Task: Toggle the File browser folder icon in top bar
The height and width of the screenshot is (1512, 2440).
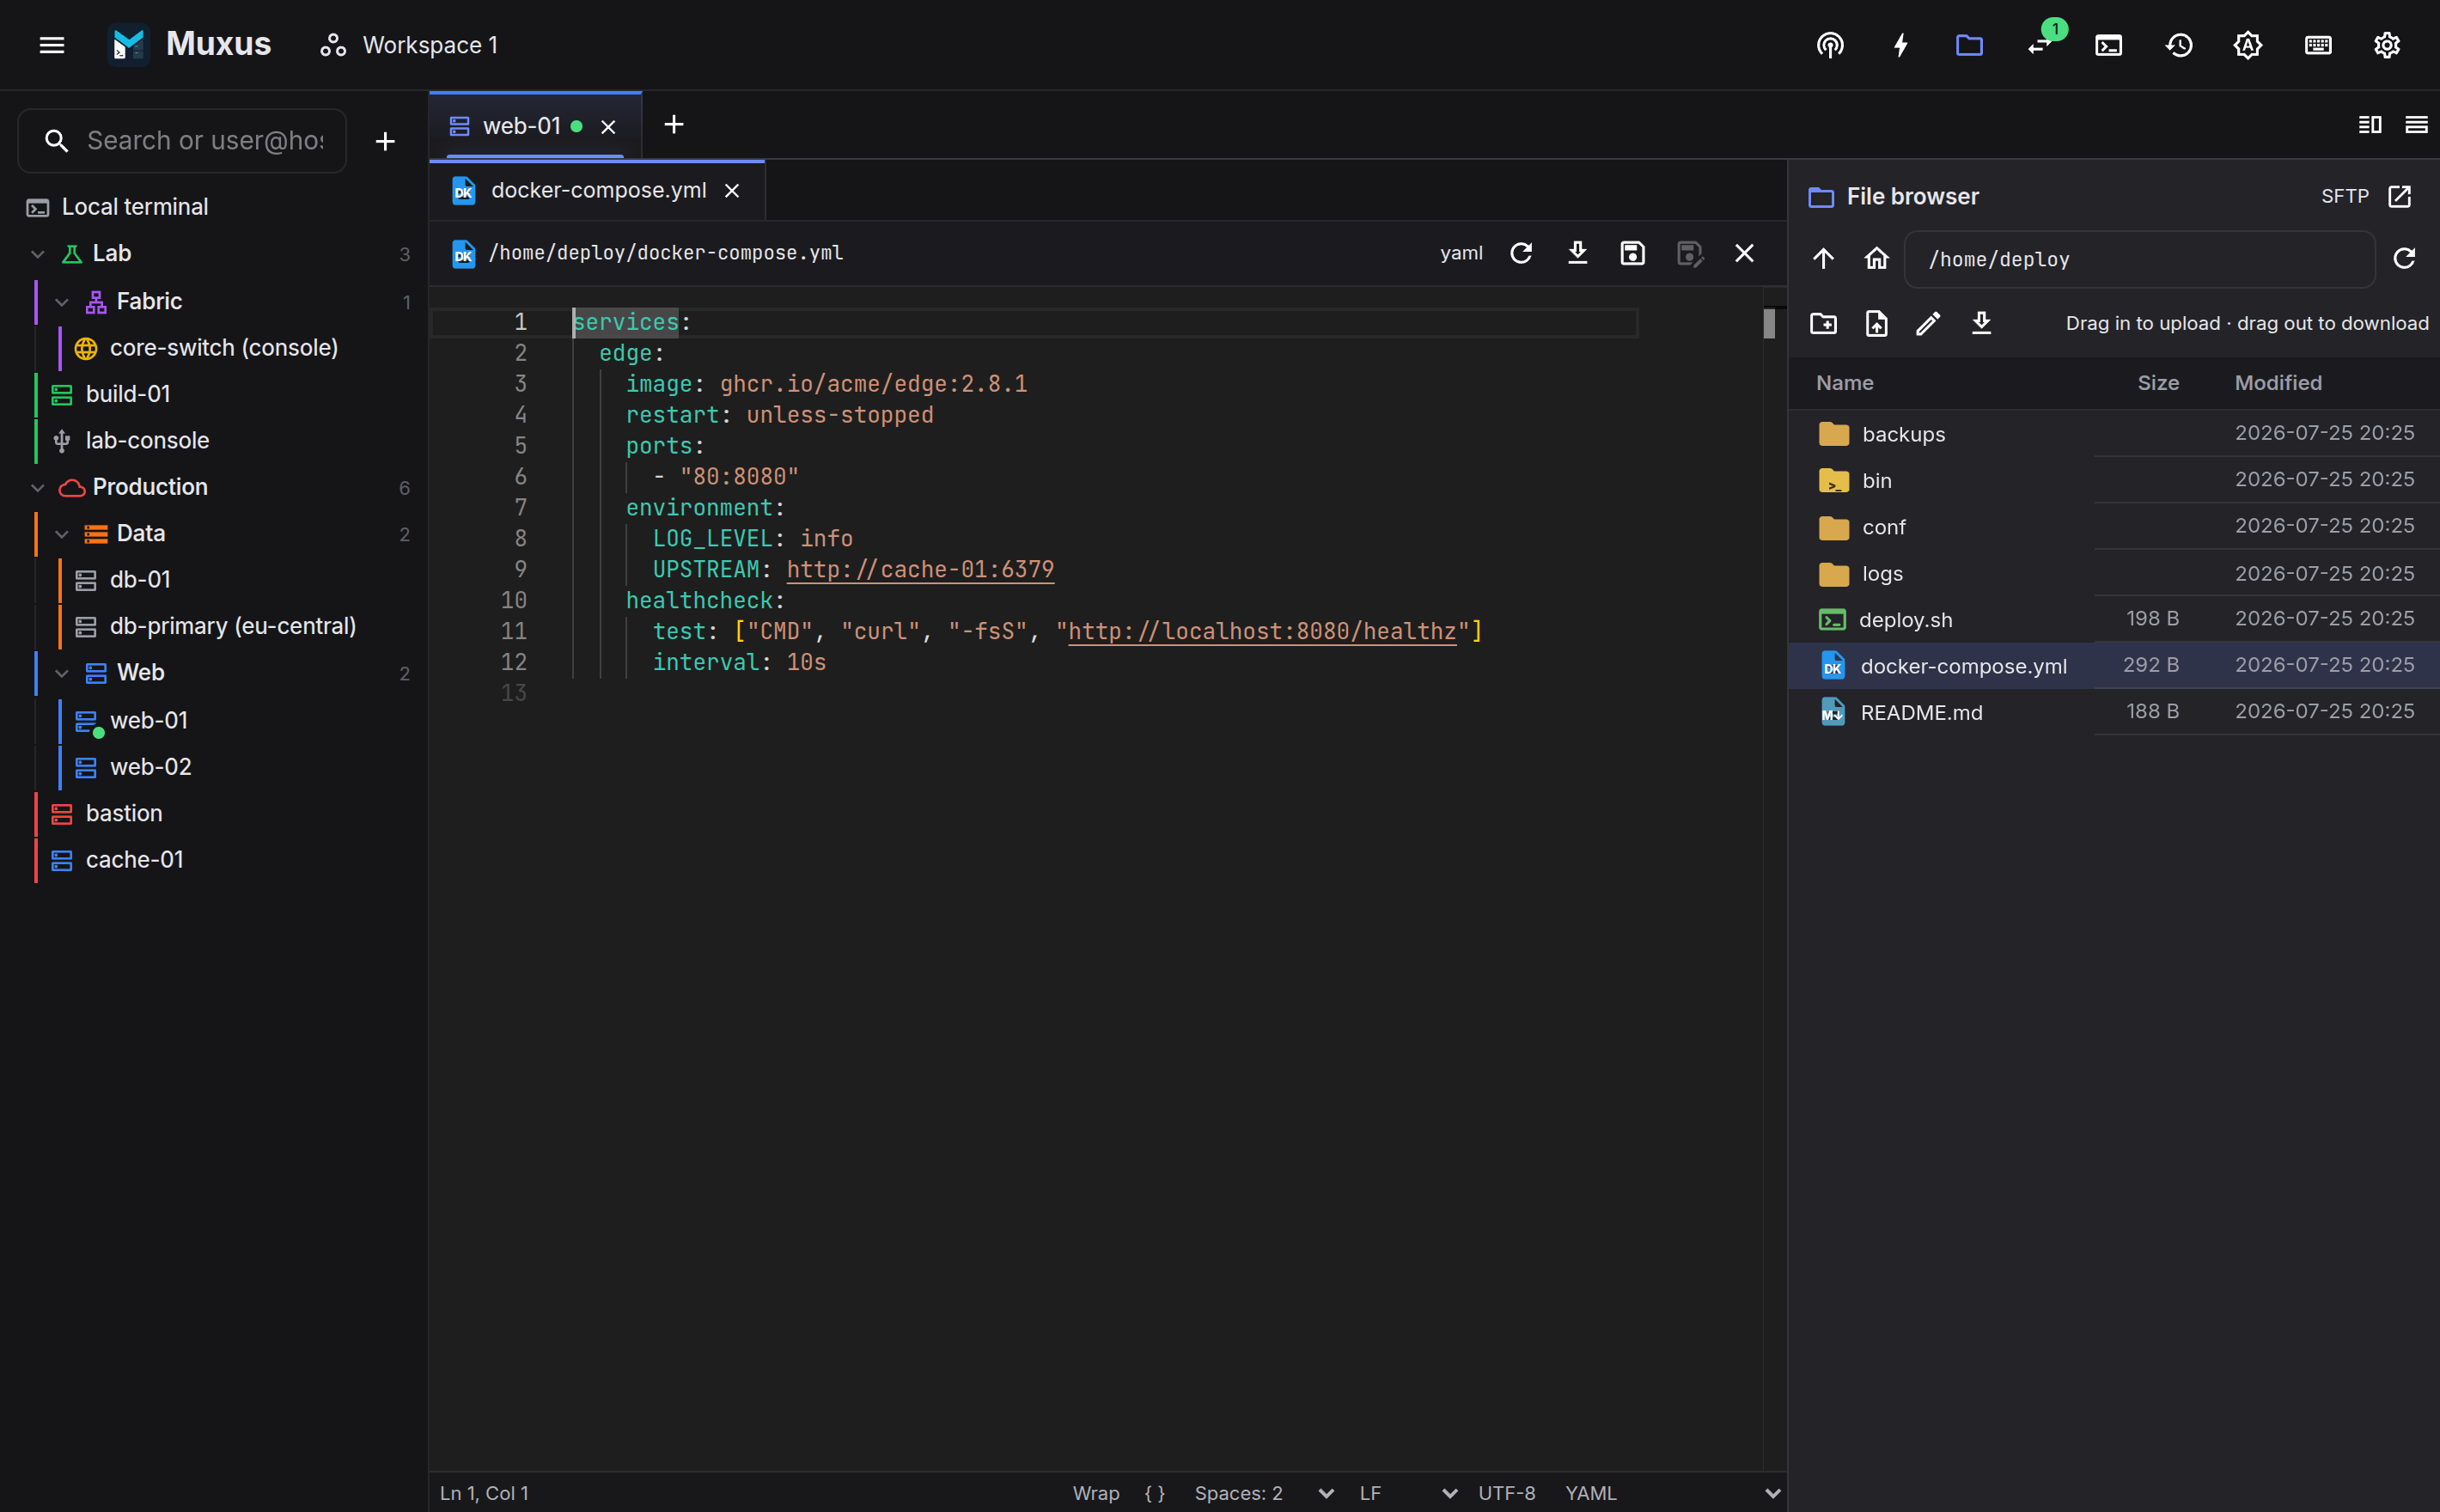Action: (x=1969, y=45)
